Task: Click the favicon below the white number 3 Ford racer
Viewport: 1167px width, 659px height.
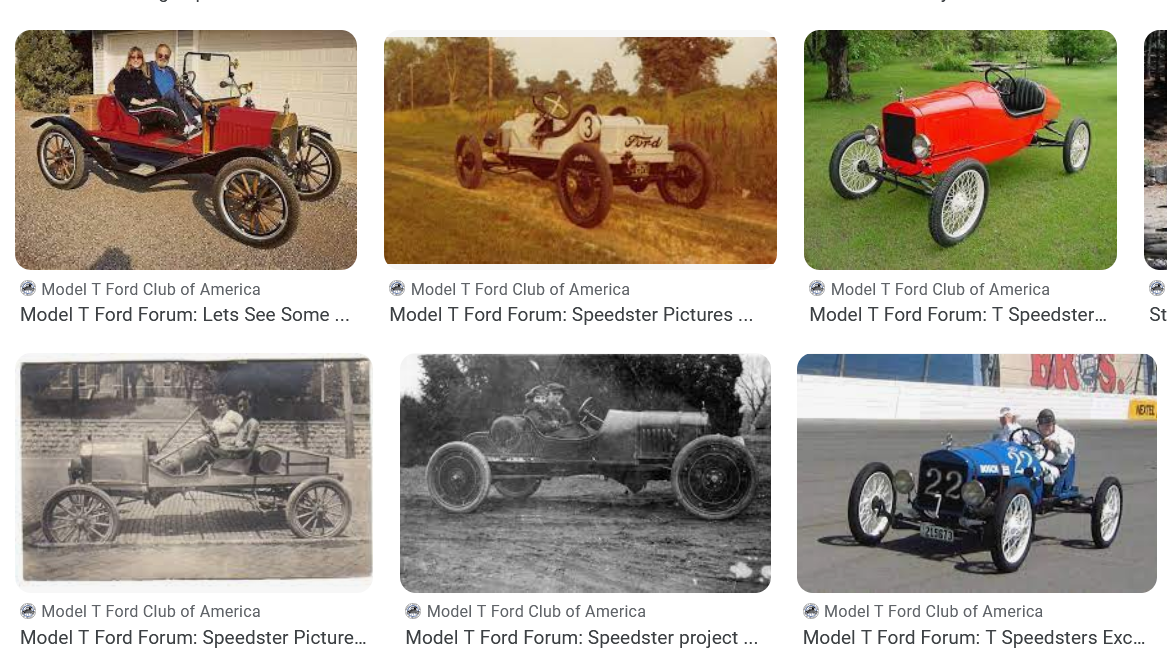Action: 397,289
